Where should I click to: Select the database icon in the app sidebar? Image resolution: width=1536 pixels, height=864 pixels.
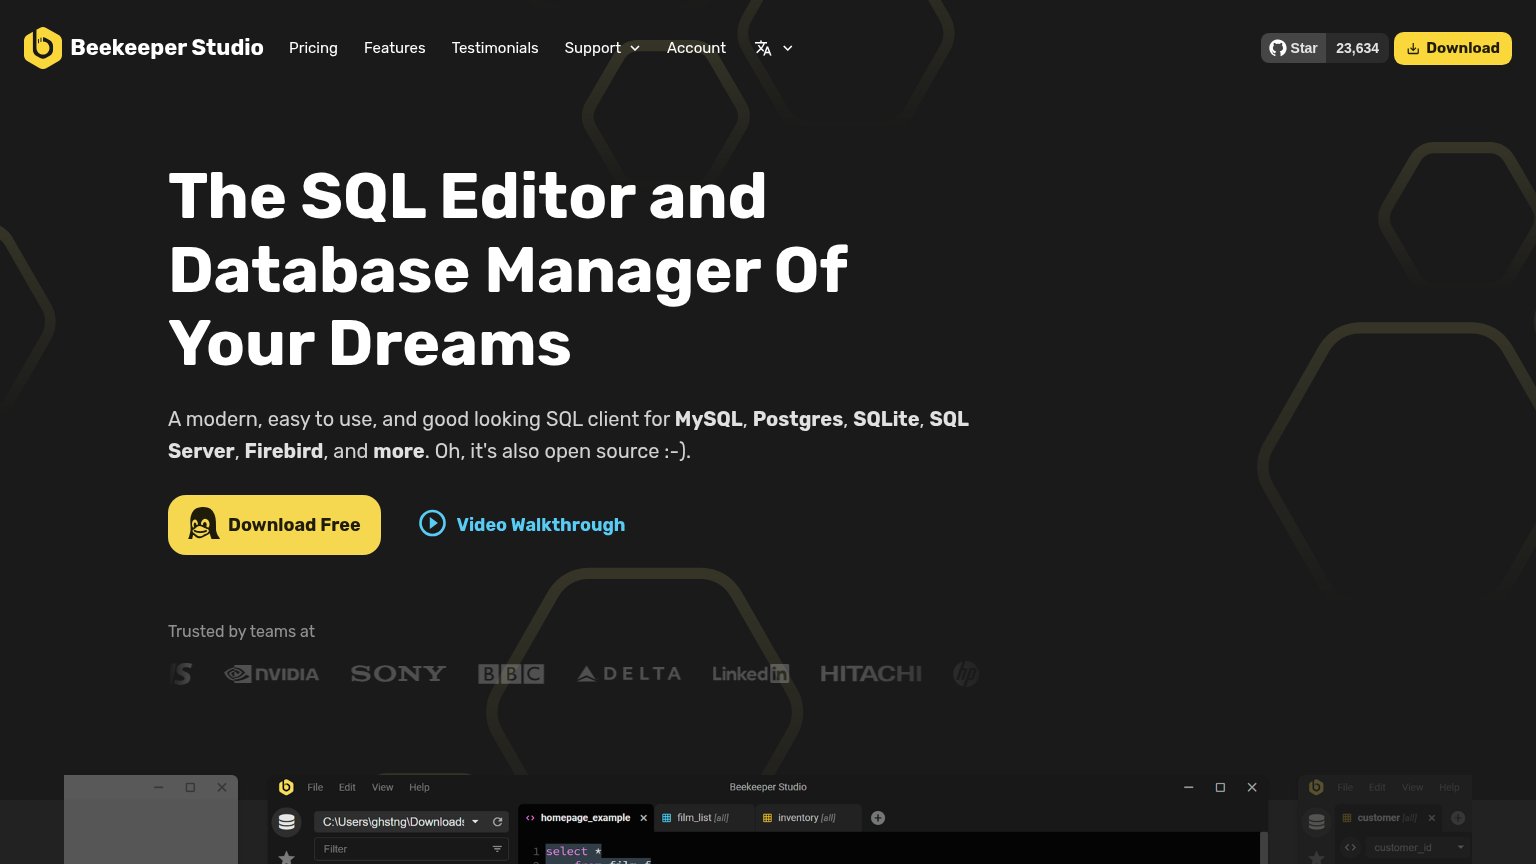click(287, 822)
